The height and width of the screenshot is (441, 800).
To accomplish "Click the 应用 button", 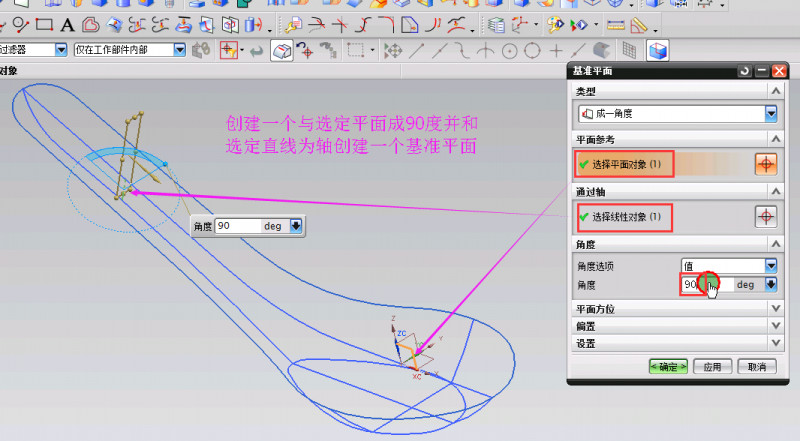I will [x=712, y=366].
